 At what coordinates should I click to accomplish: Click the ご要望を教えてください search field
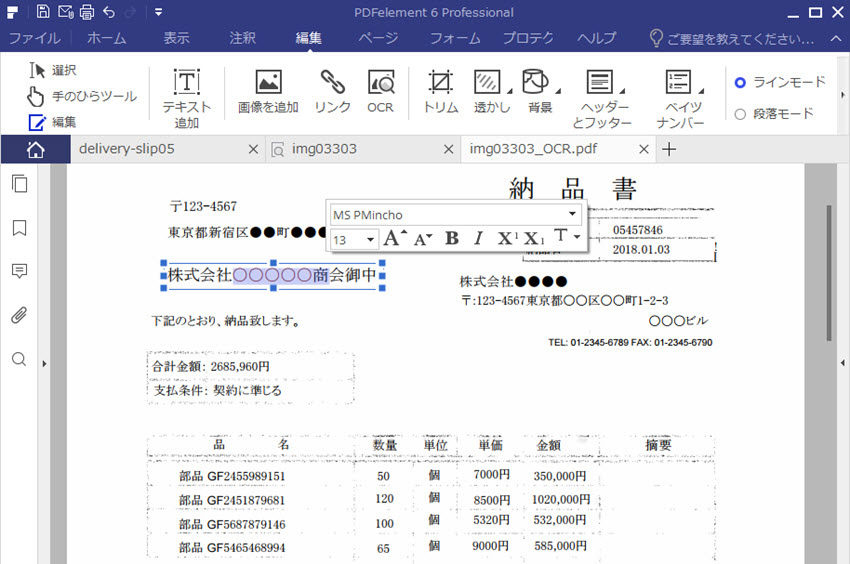pyautogui.click(x=732, y=39)
